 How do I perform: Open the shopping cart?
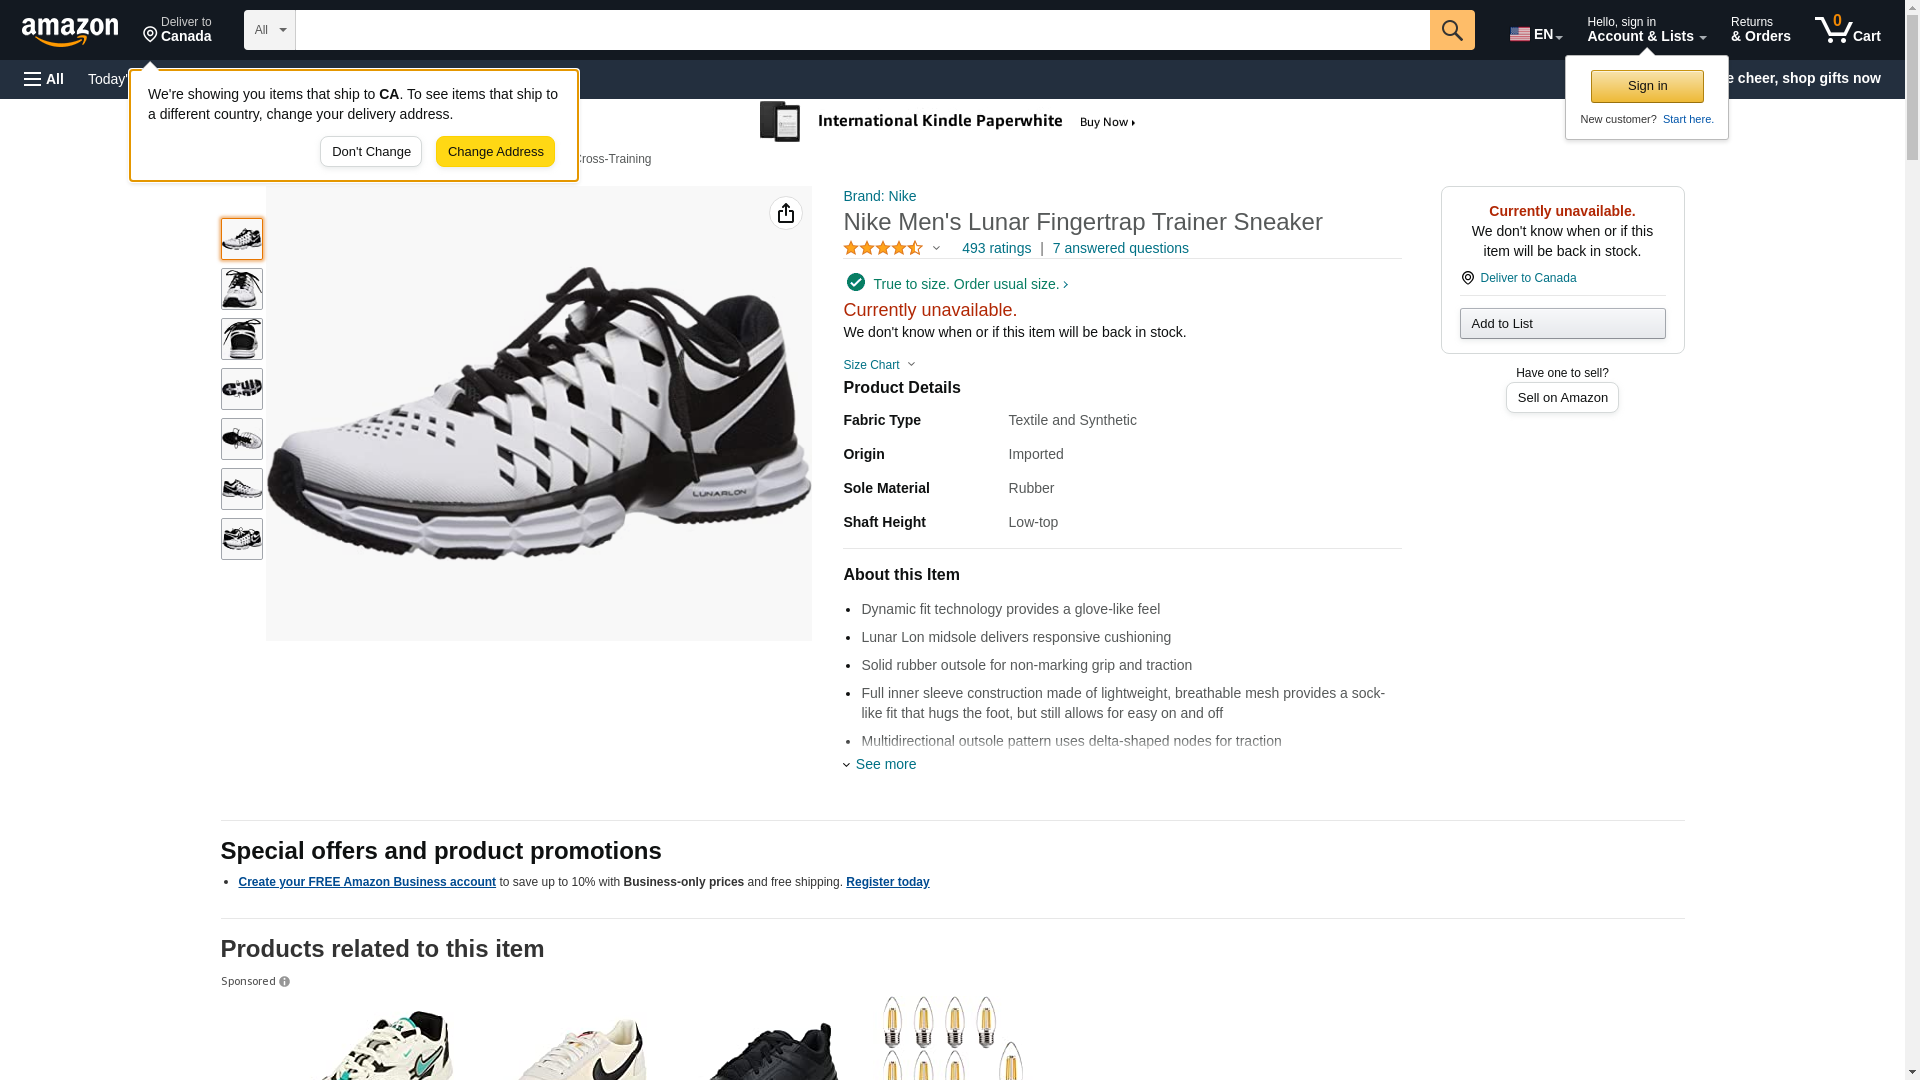(1847, 30)
